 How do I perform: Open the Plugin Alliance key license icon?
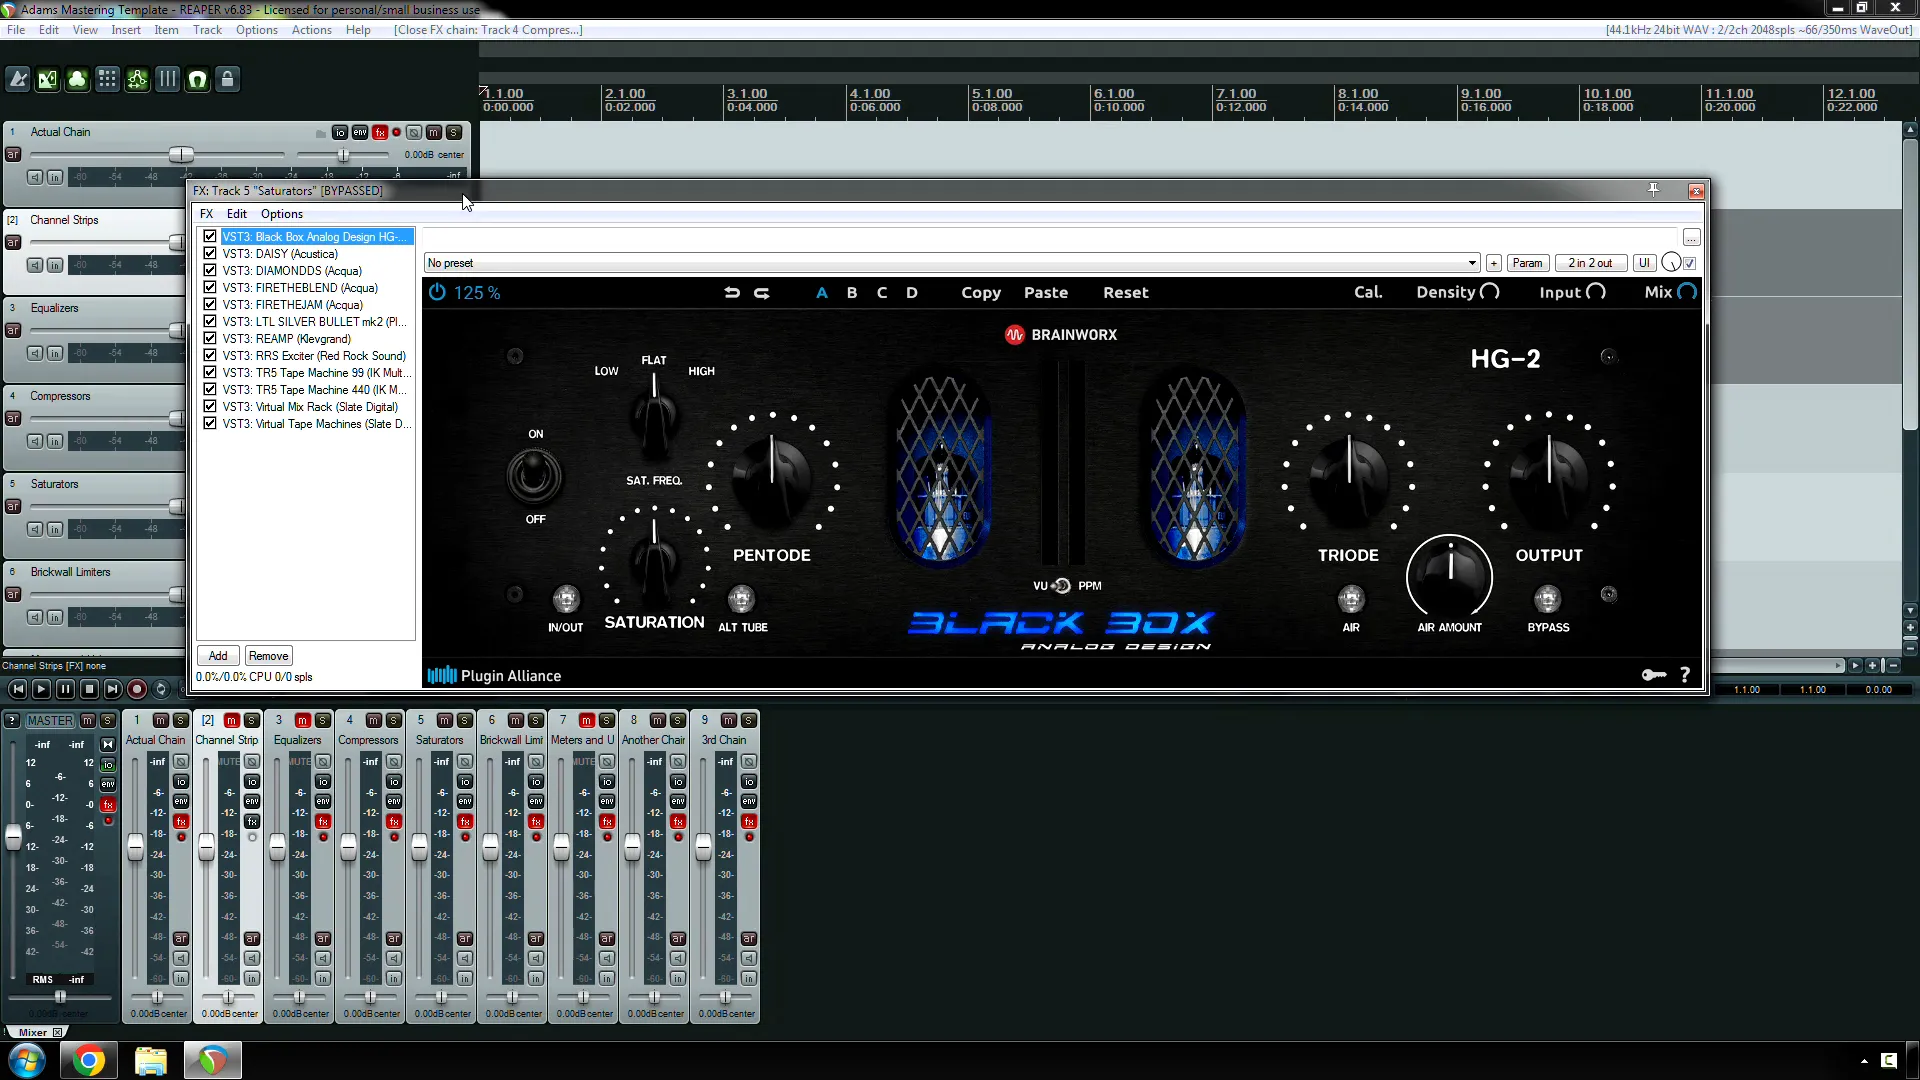point(1654,675)
